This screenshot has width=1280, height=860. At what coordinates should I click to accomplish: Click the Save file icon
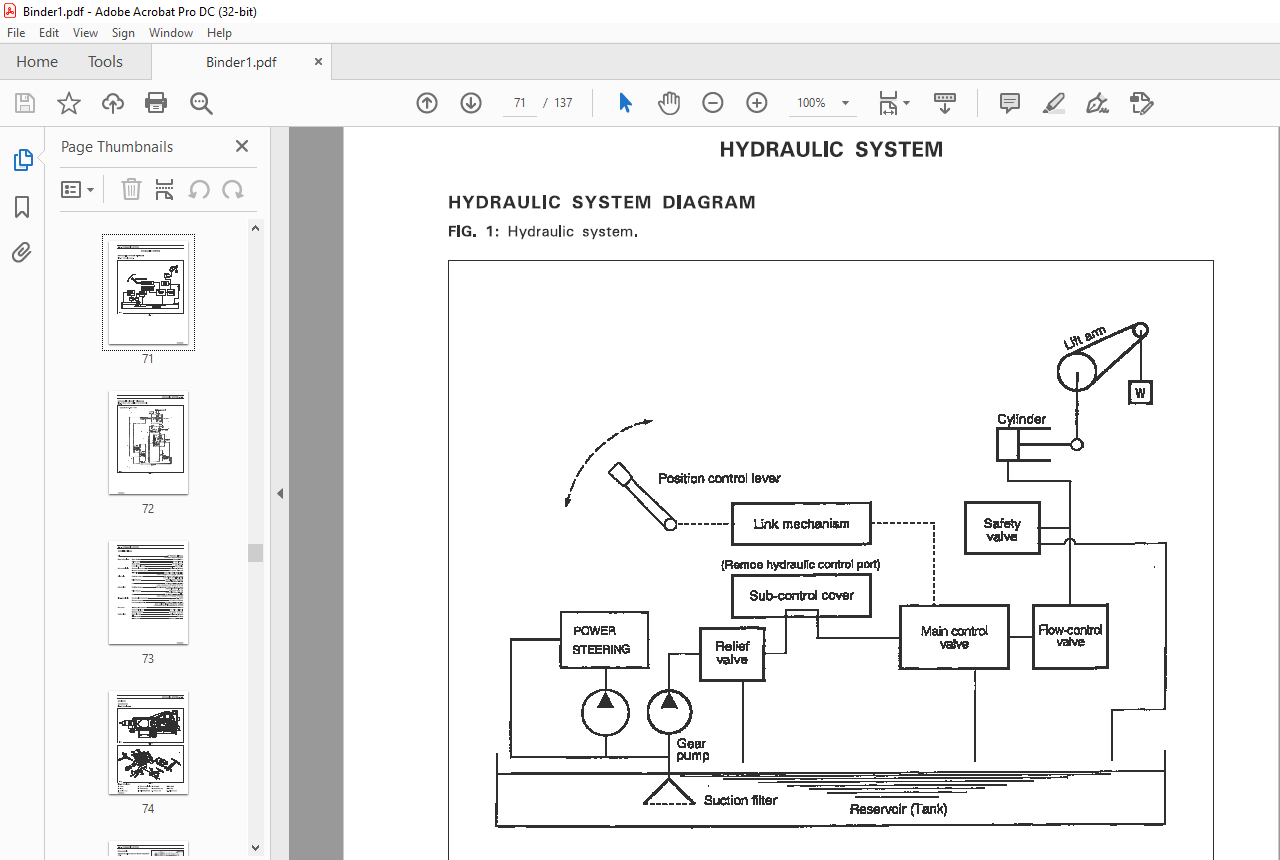[x=25, y=103]
